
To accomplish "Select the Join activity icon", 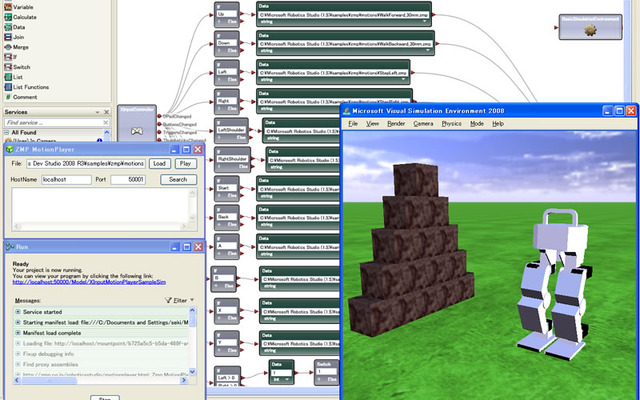I will tap(8, 37).
